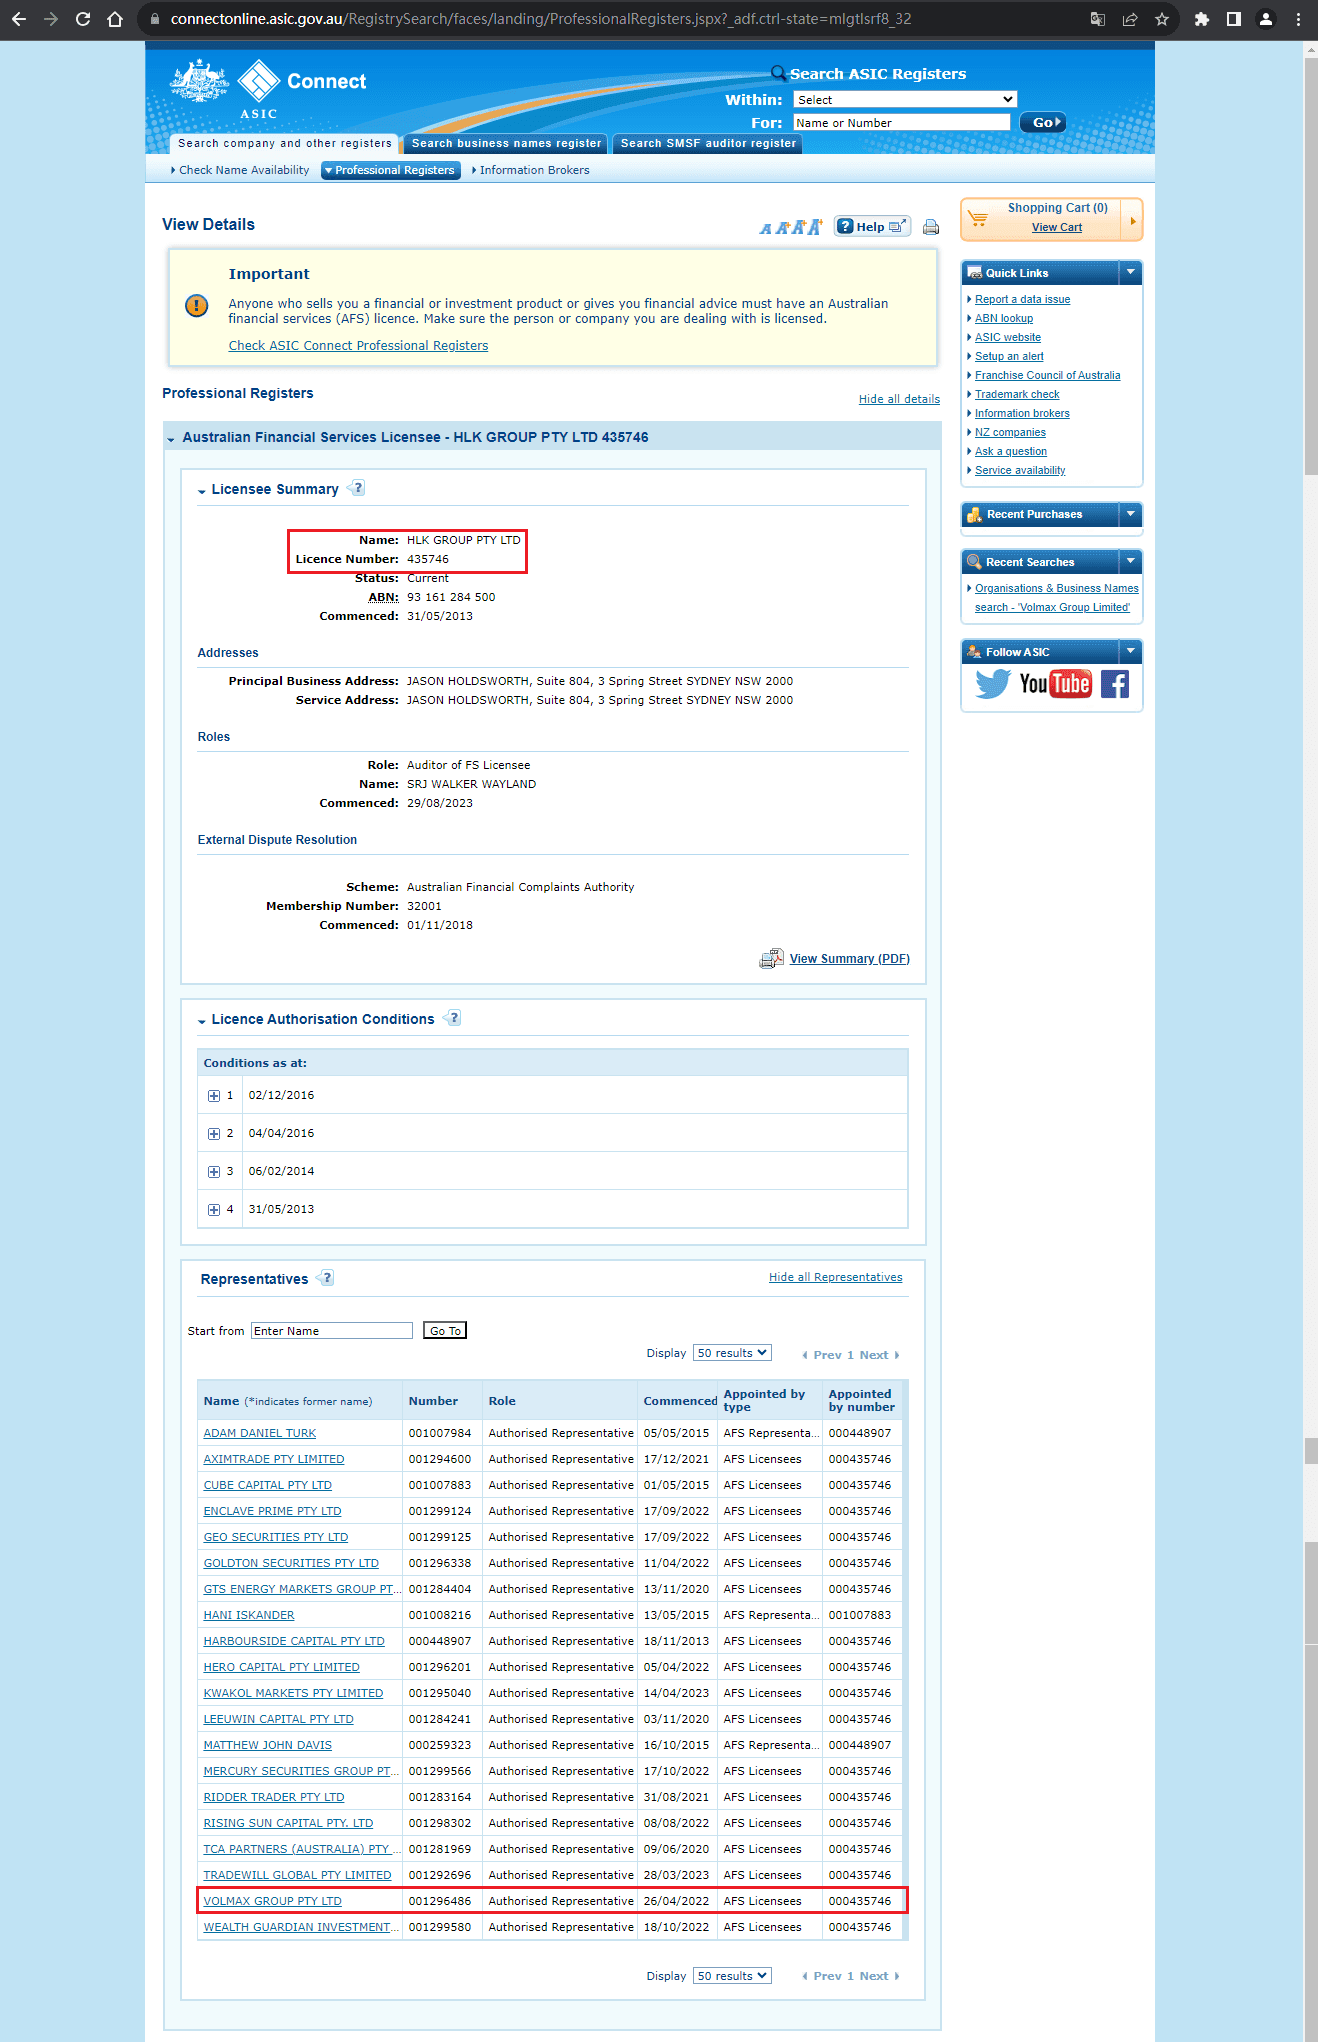Expand condition 4 dated 31/05/2013
Image resolution: width=1318 pixels, height=2042 pixels.
214,1210
